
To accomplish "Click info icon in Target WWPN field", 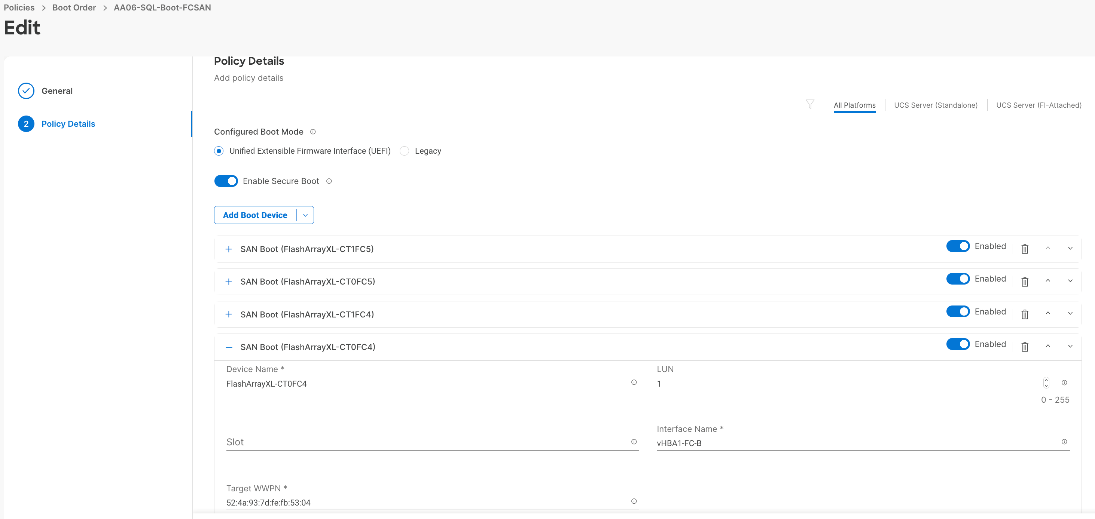I will point(634,501).
